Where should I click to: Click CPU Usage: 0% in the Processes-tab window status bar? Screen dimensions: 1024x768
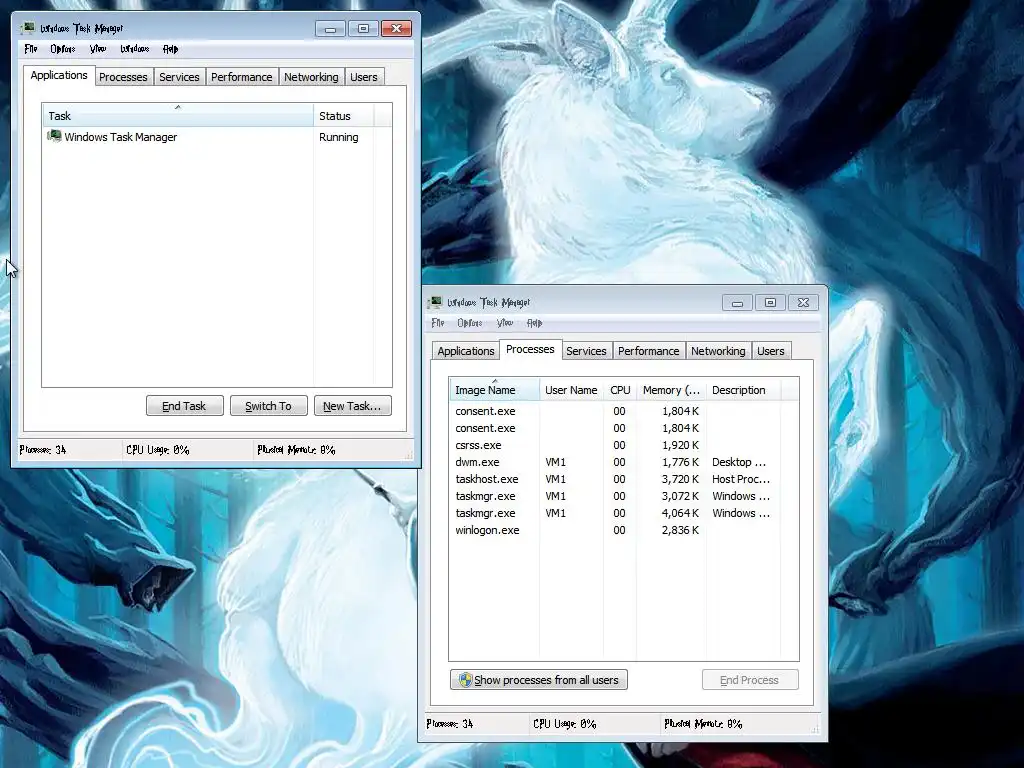[564, 724]
